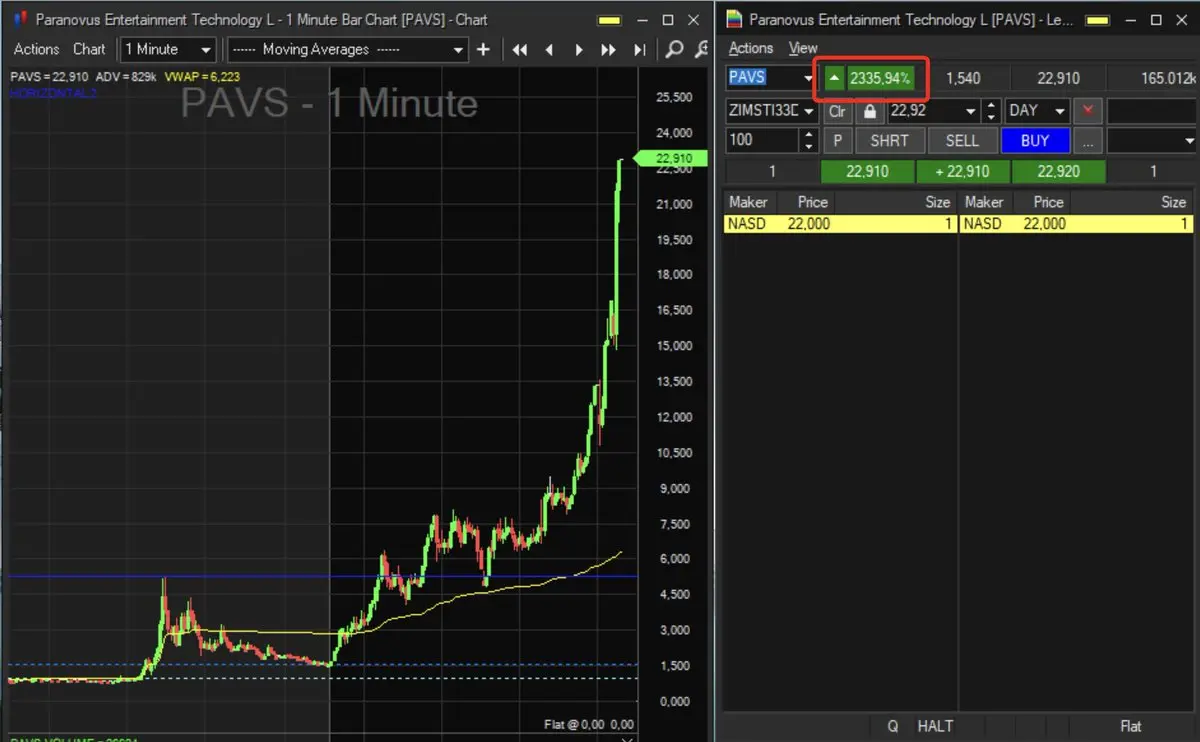This screenshot has height=742, width=1200.
Task: Click the chart window's app icon
Action: tap(20, 19)
